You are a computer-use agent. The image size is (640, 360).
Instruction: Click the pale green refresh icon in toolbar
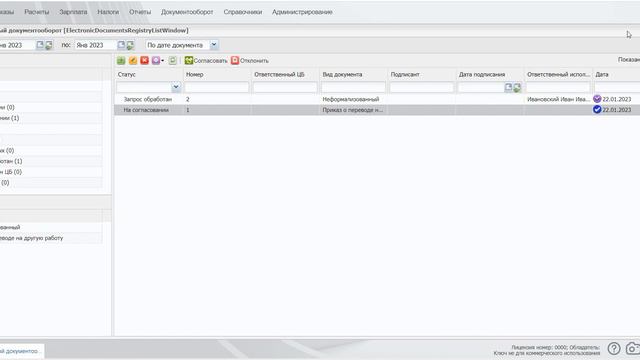[x=173, y=60]
